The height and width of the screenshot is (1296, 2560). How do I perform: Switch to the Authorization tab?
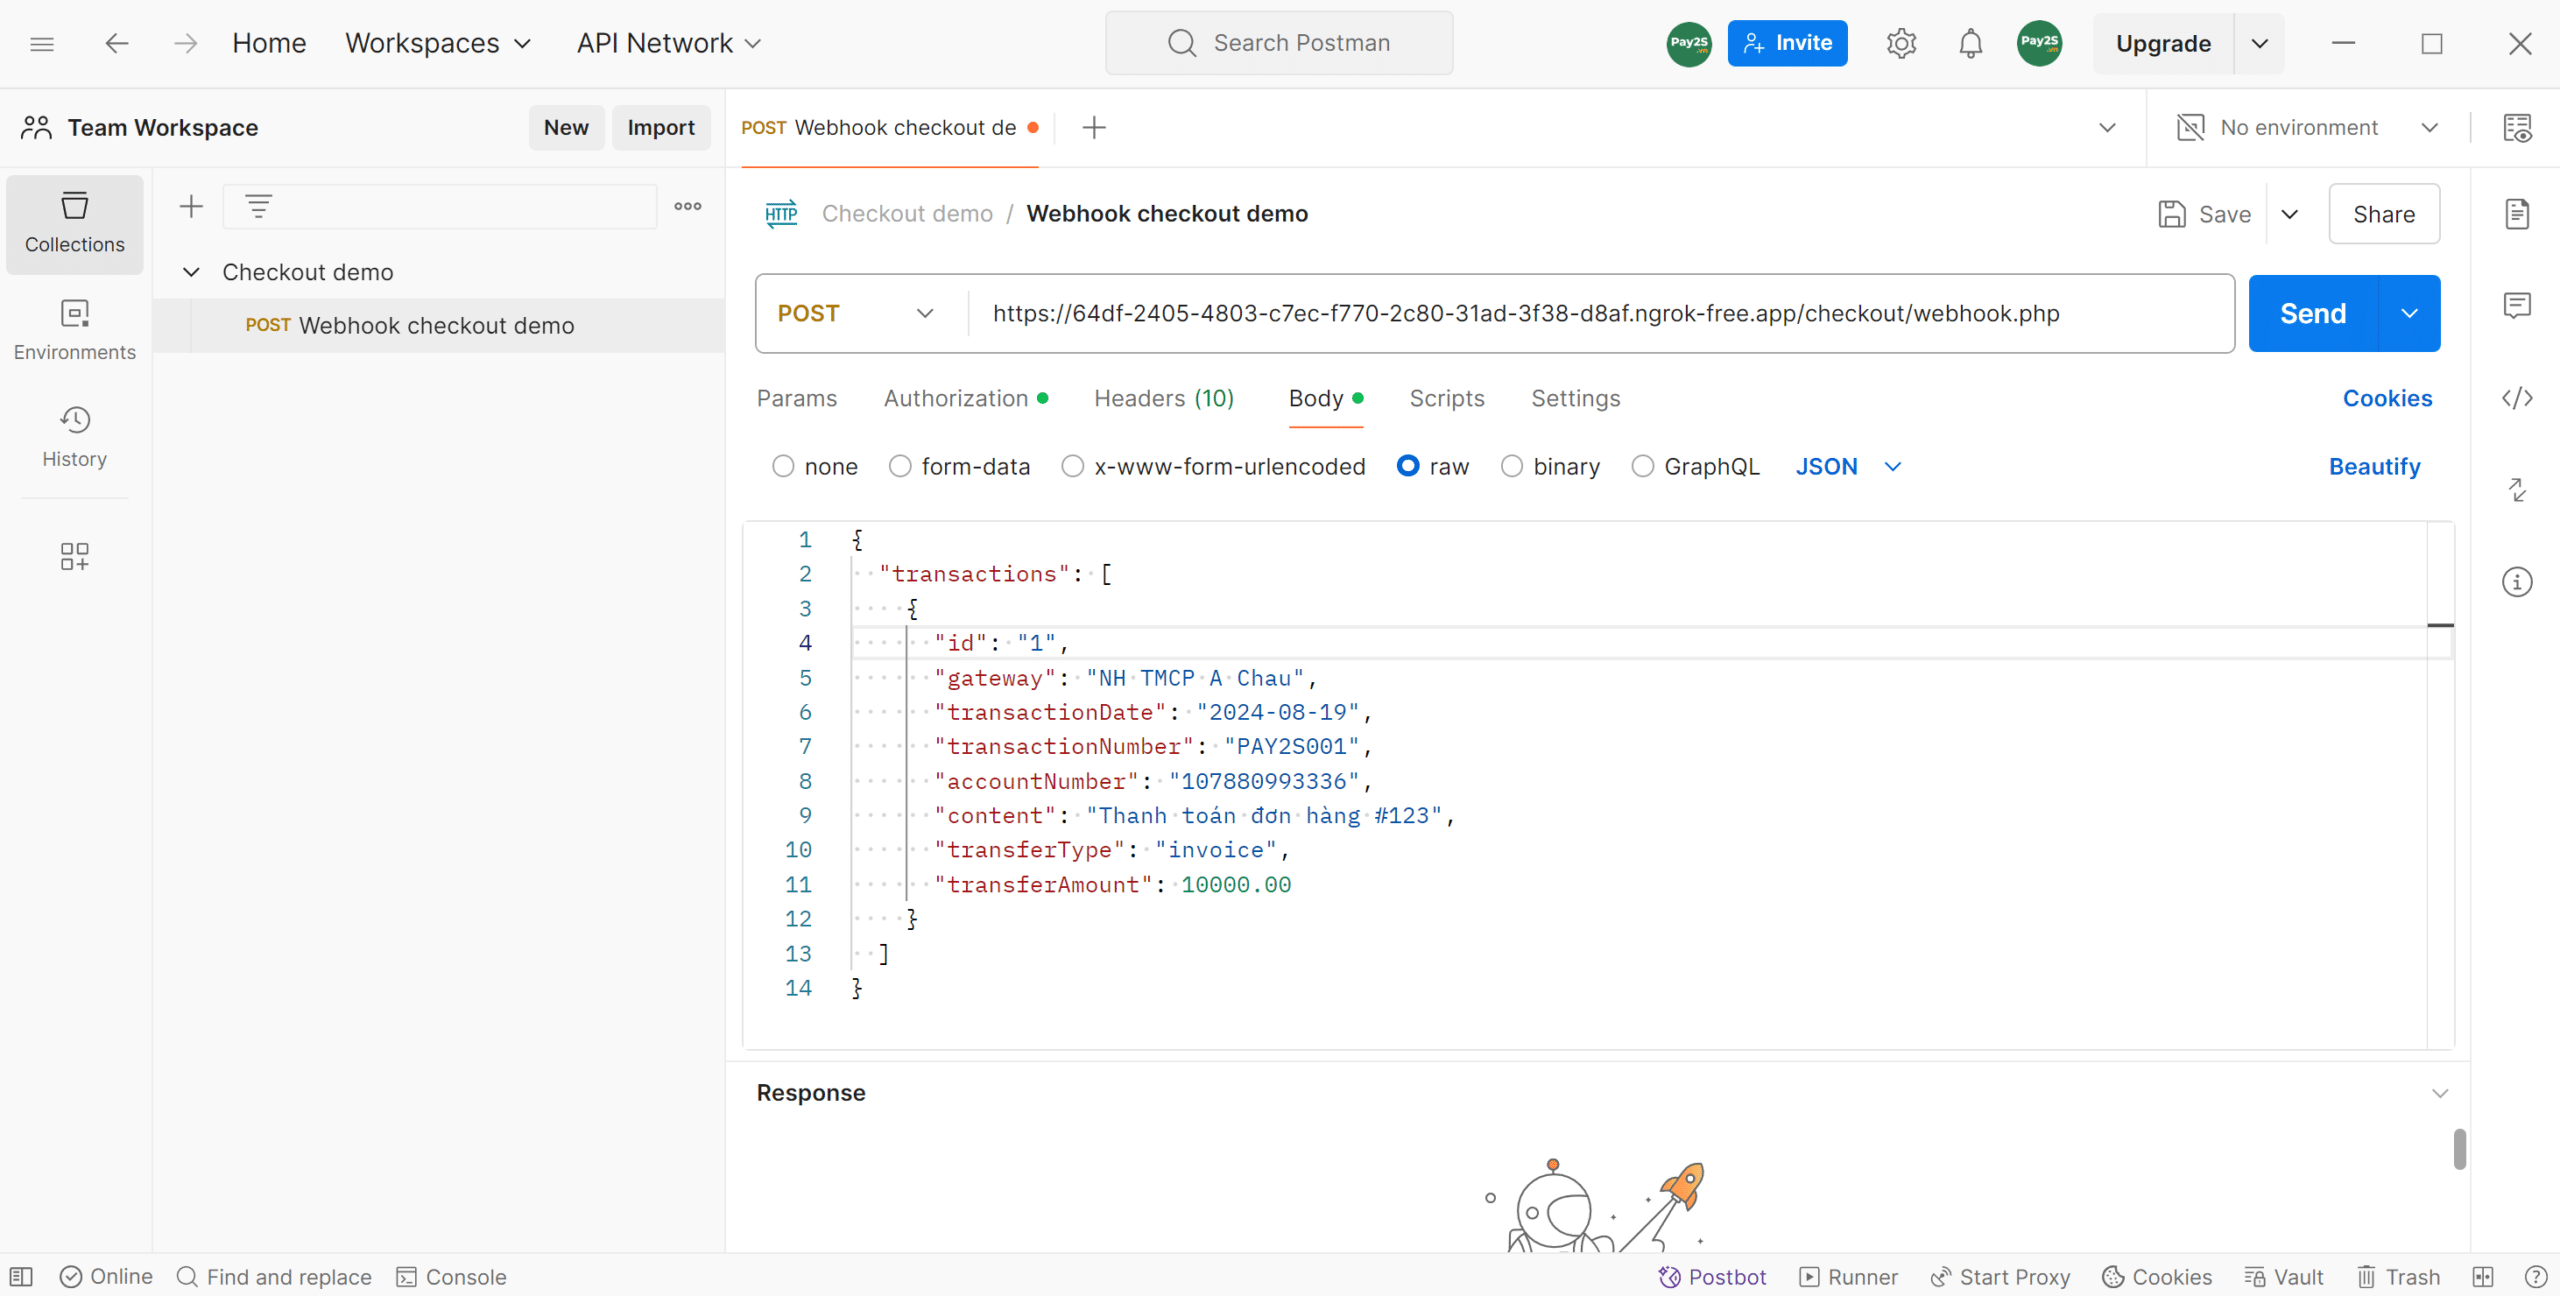(x=965, y=398)
